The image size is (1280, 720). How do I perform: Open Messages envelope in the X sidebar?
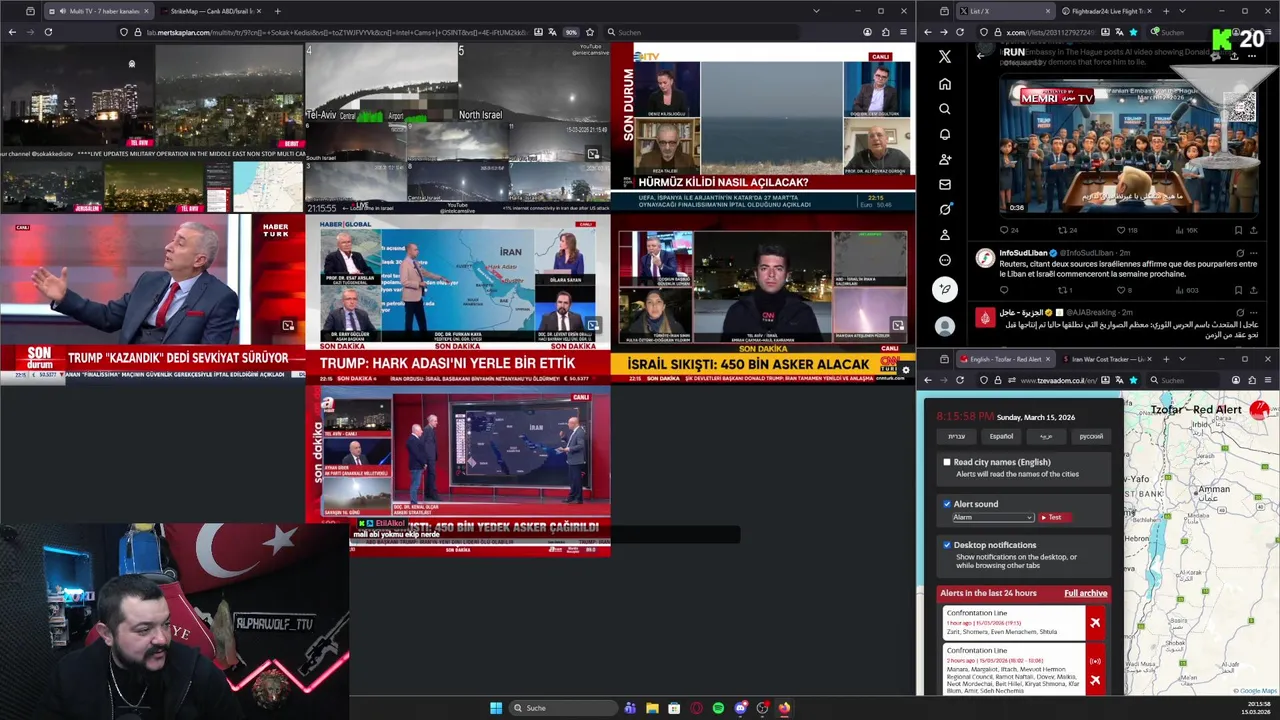click(944, 184)
